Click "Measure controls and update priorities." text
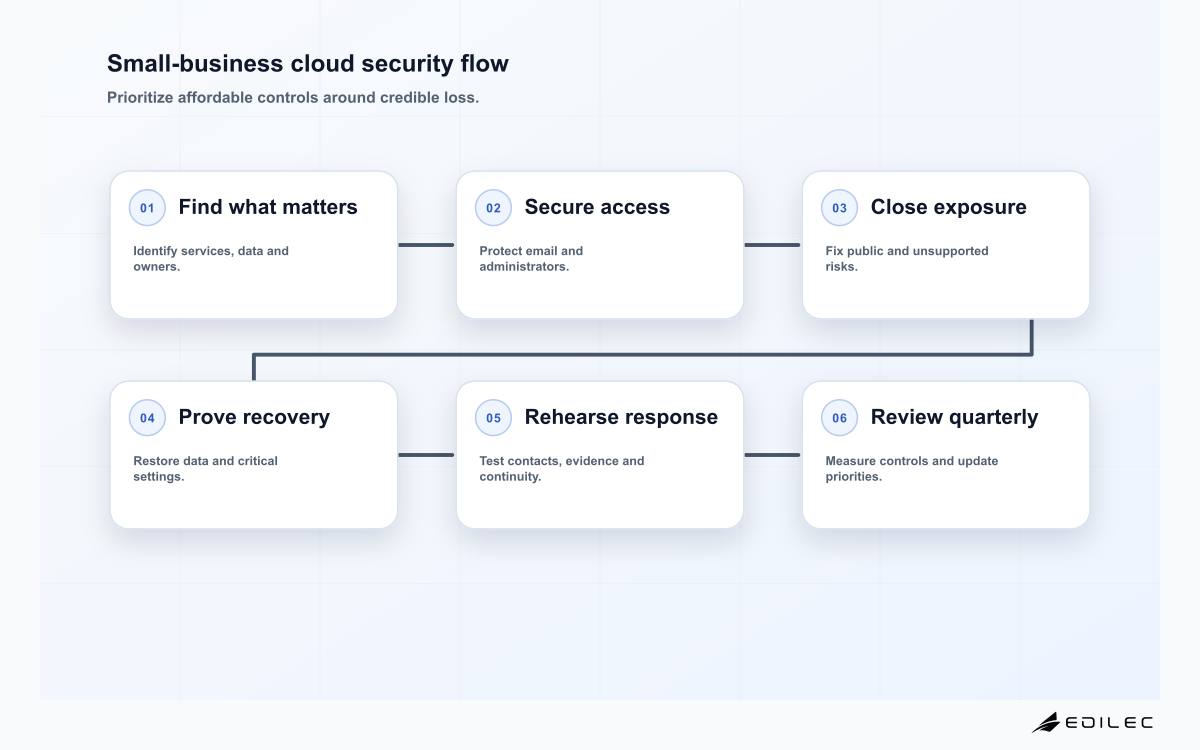 911,469
